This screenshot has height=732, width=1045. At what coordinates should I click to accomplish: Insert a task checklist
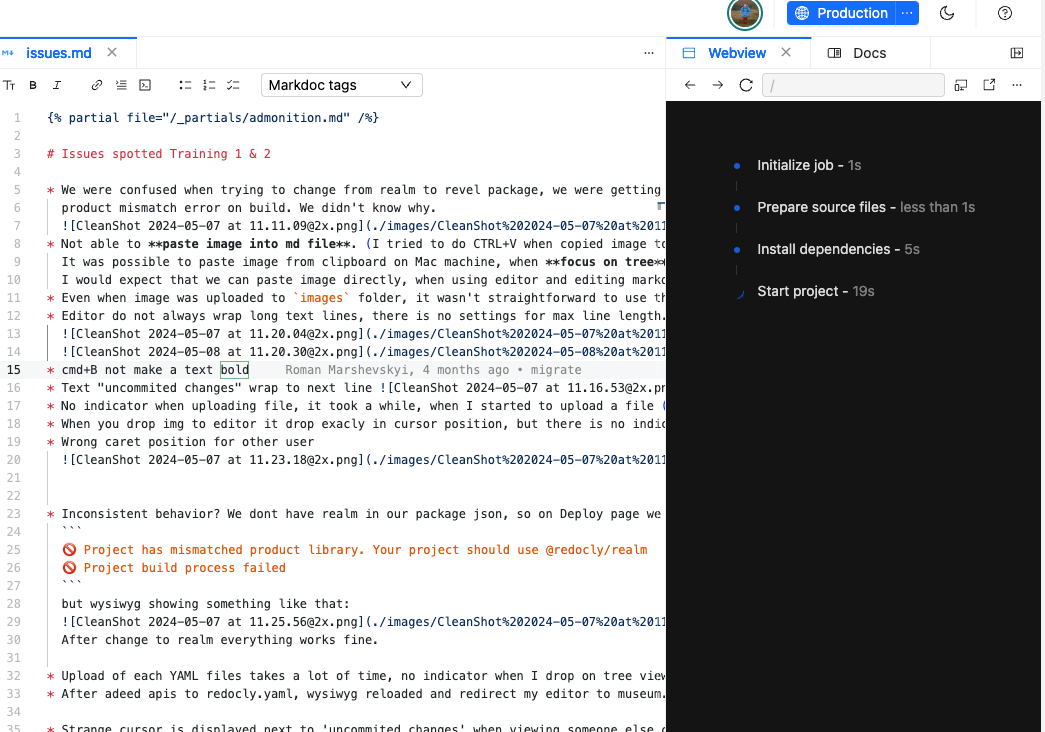coord(233,85)
